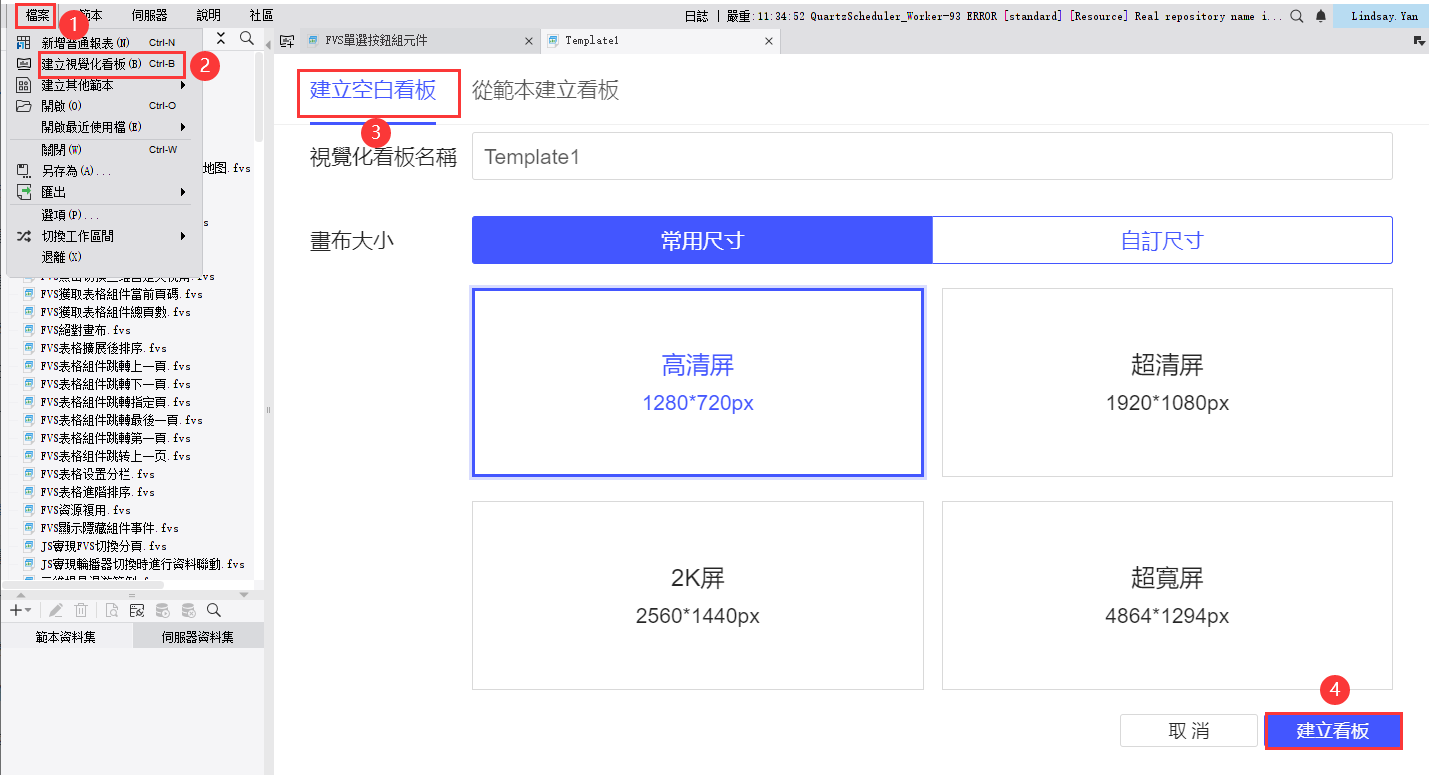This screenshot has width=1429, height=775.
Task: Click the collapse-all icon above the file tree
Action: click(222, 39)
